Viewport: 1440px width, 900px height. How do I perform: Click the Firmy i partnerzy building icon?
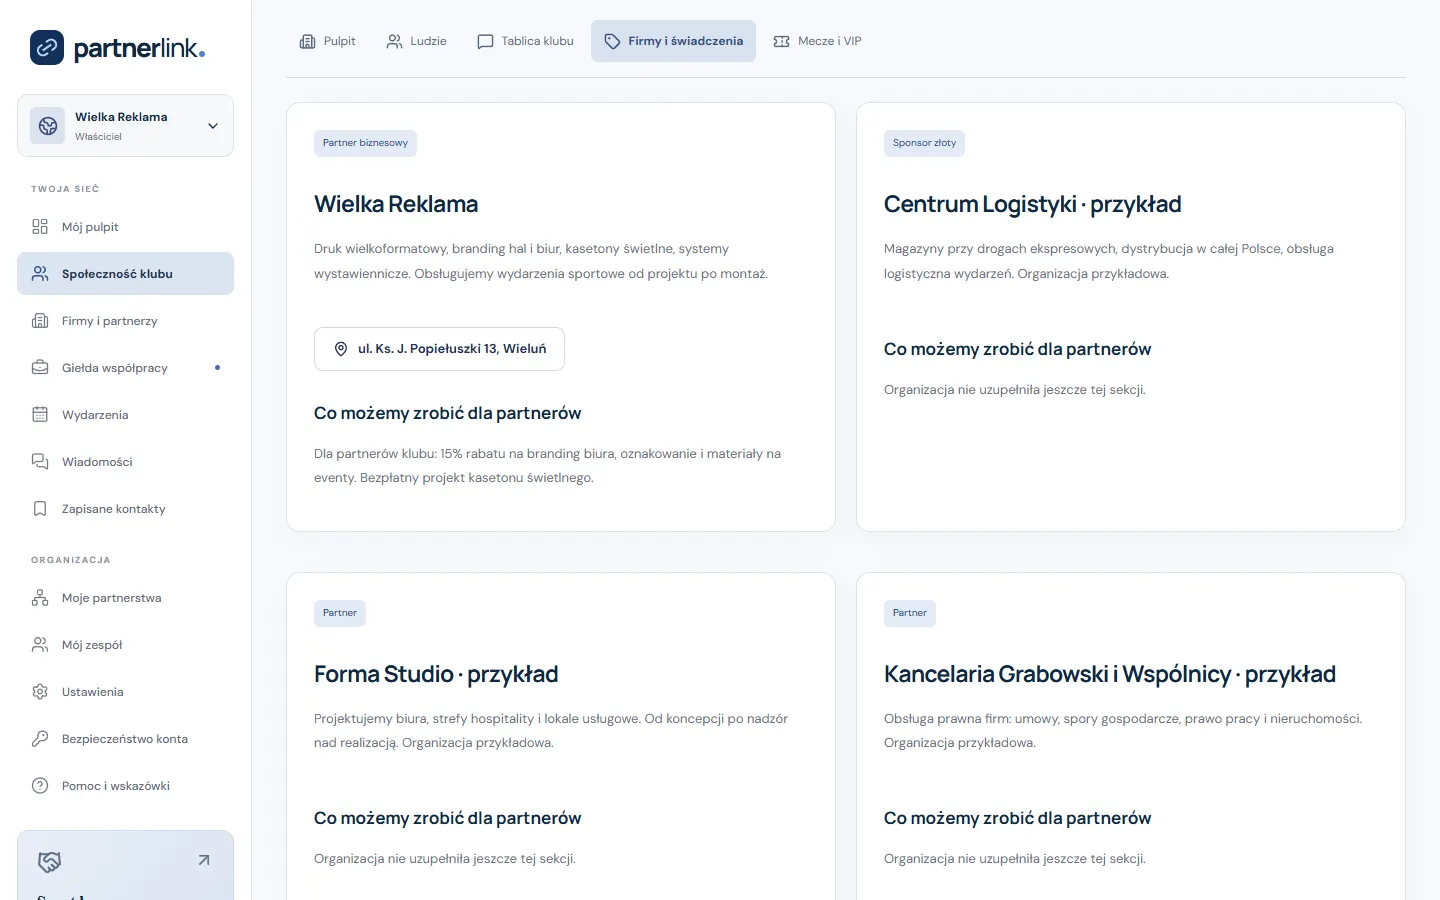pos(40,321)
